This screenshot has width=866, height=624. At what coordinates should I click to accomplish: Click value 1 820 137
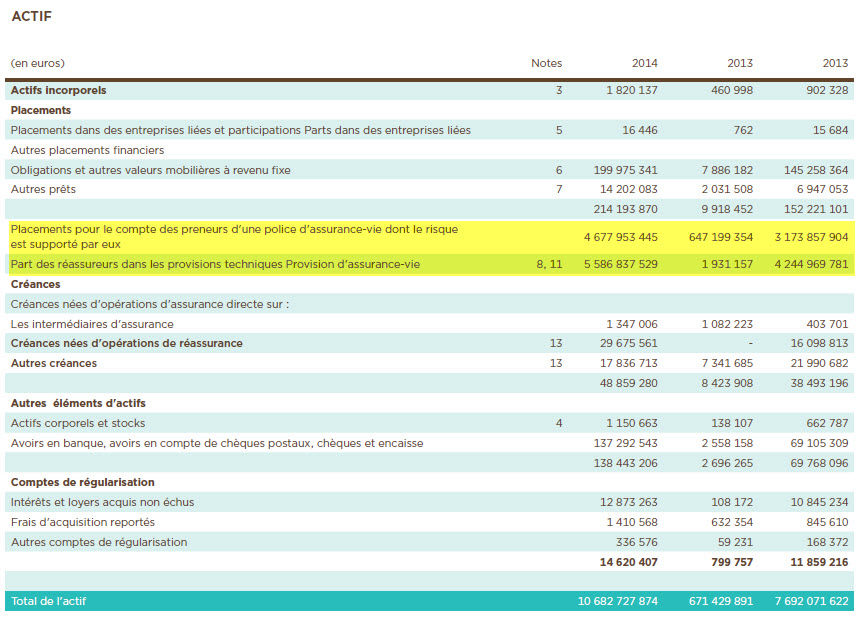coord(632,91)
